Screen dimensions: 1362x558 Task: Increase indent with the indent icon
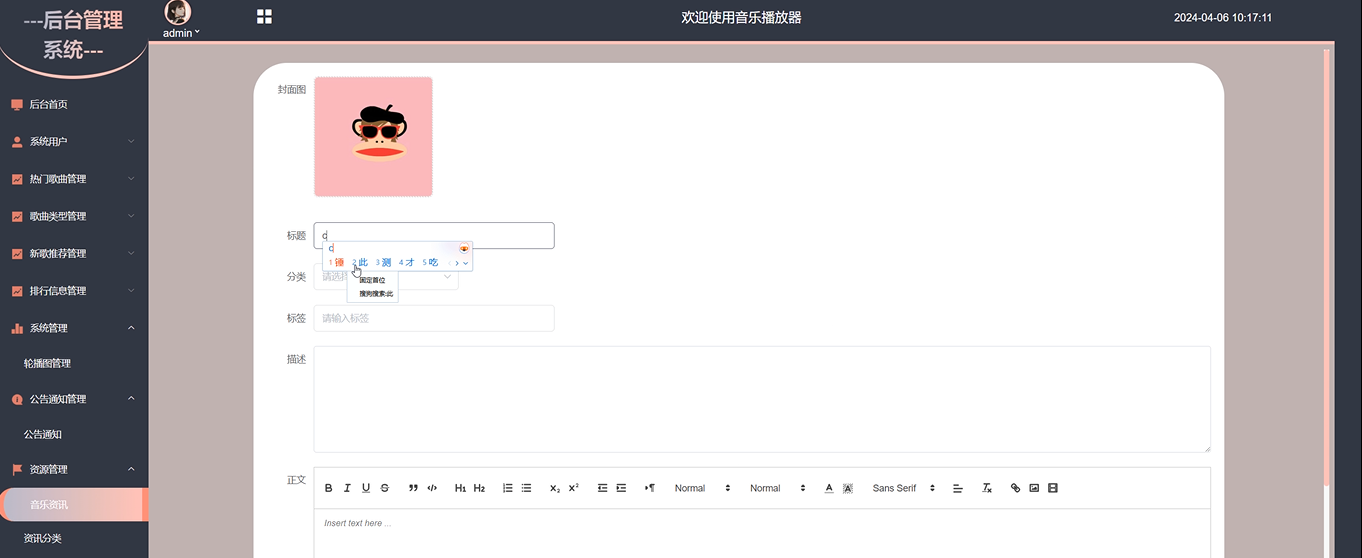click(x=621, y=488)
